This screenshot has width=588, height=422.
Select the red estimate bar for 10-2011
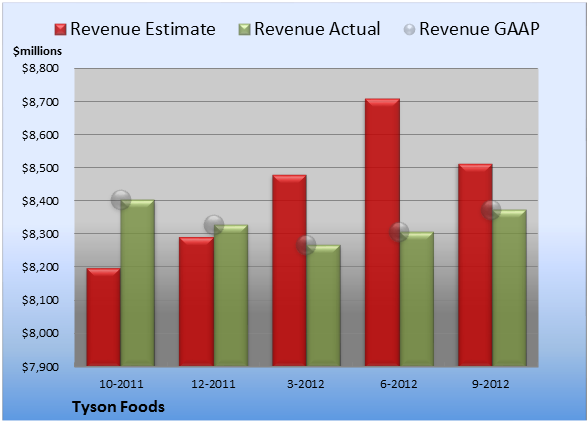(104, 317)
